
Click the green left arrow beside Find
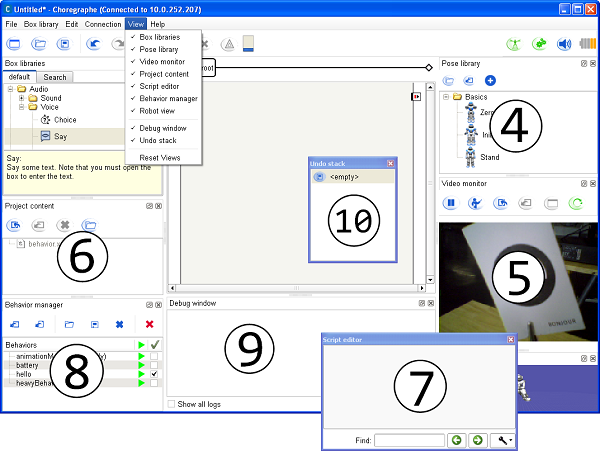pyautogui.click(x=456, y=439)
